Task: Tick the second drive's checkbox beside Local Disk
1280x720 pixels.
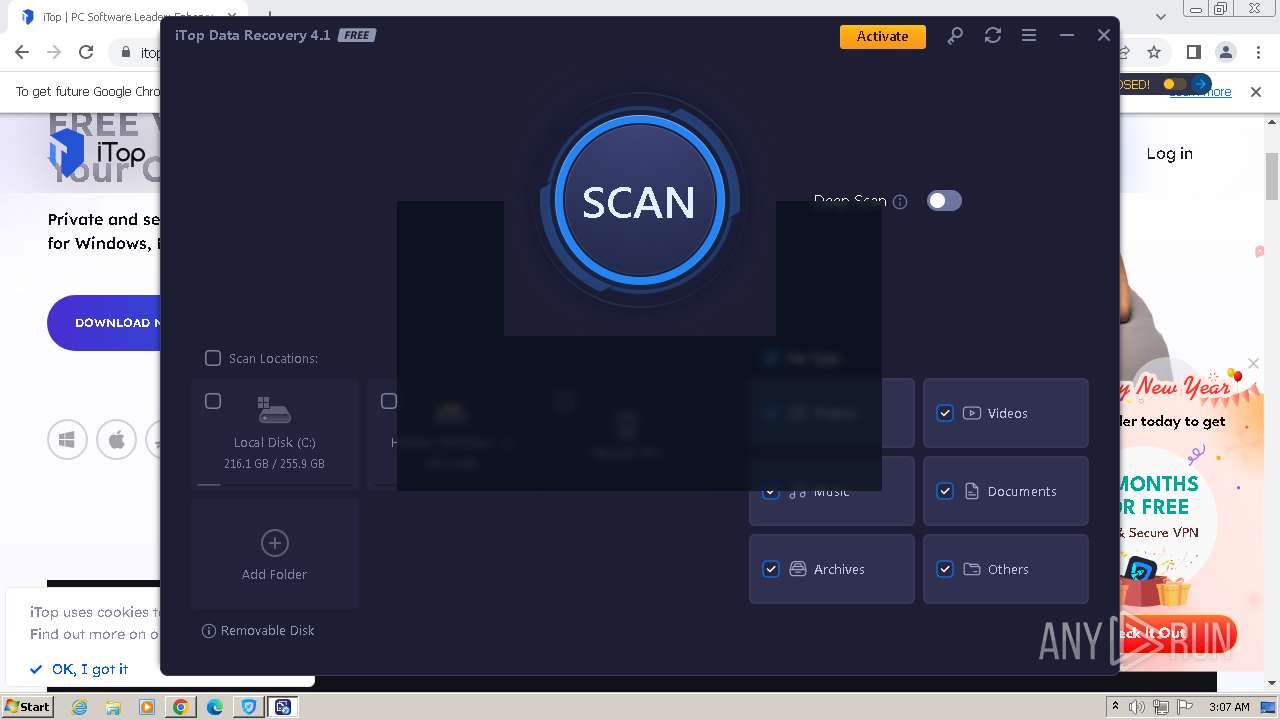Action: (389, 401)
